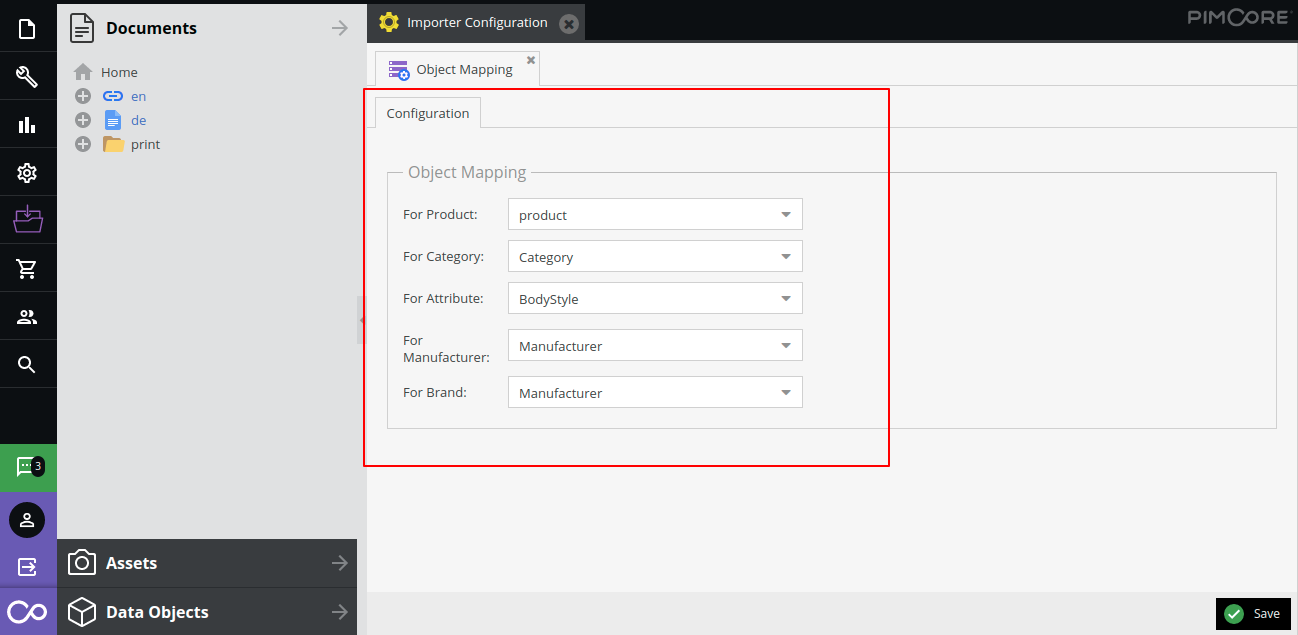Open the notifications icon showing 3 messages
1298x635 pixels.
click(27, 466)
